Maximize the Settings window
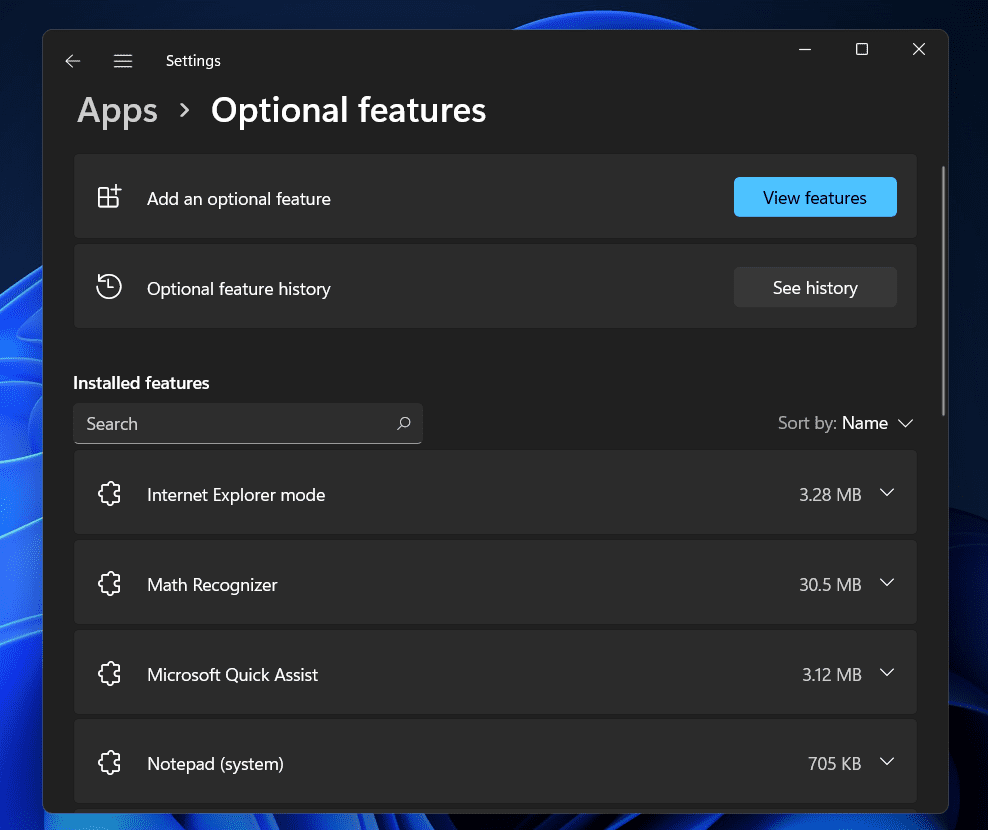This screenshot has width=988, height=830. click(x=862, y=49)
